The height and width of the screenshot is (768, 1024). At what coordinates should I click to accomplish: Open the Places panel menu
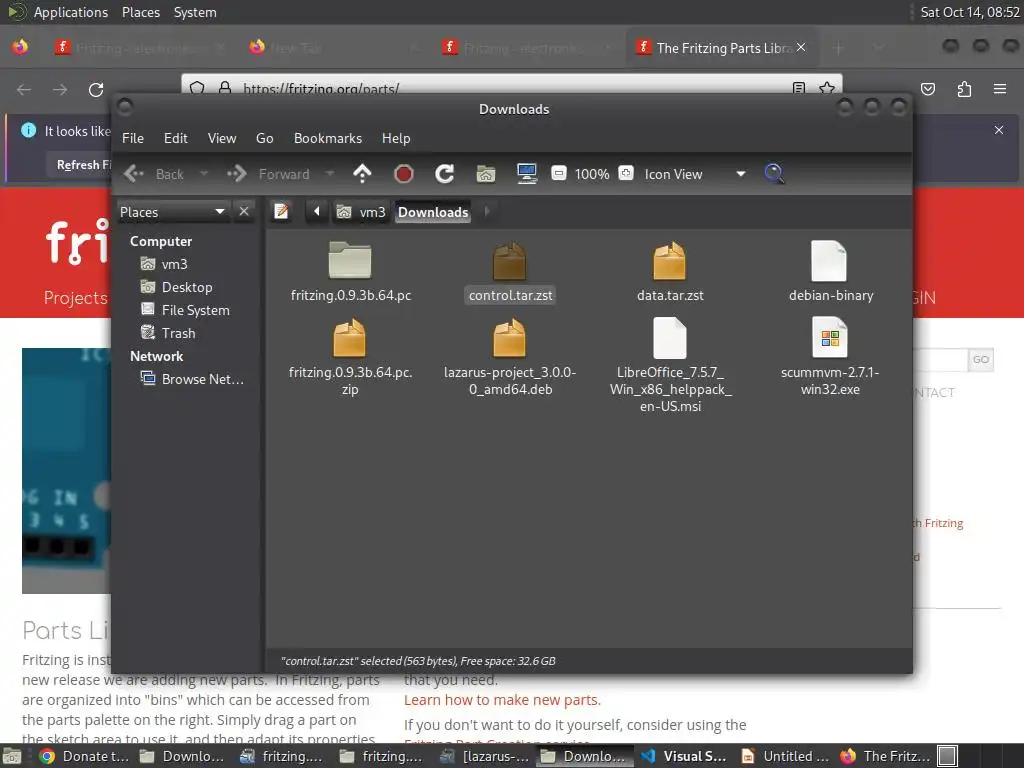[x=141, y=12]
